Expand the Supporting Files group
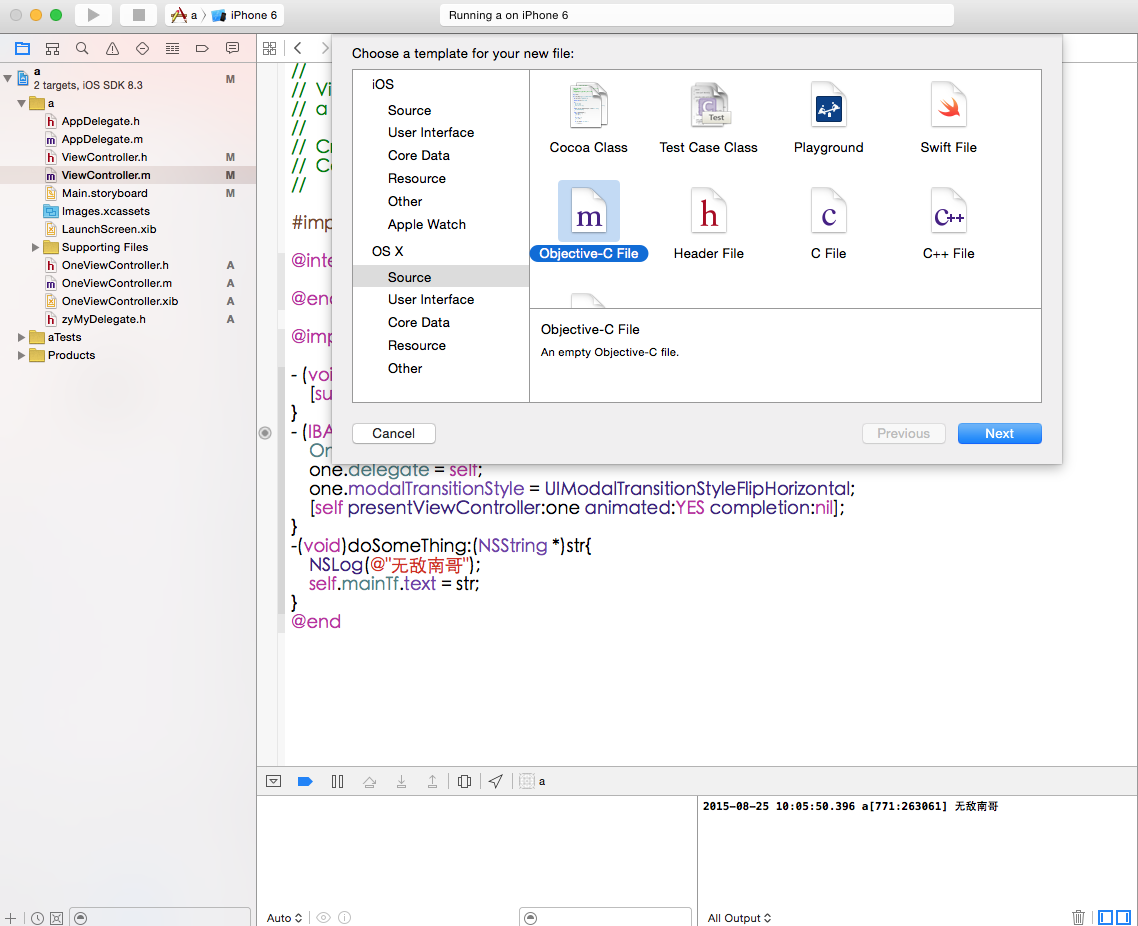 click(35, 247)
